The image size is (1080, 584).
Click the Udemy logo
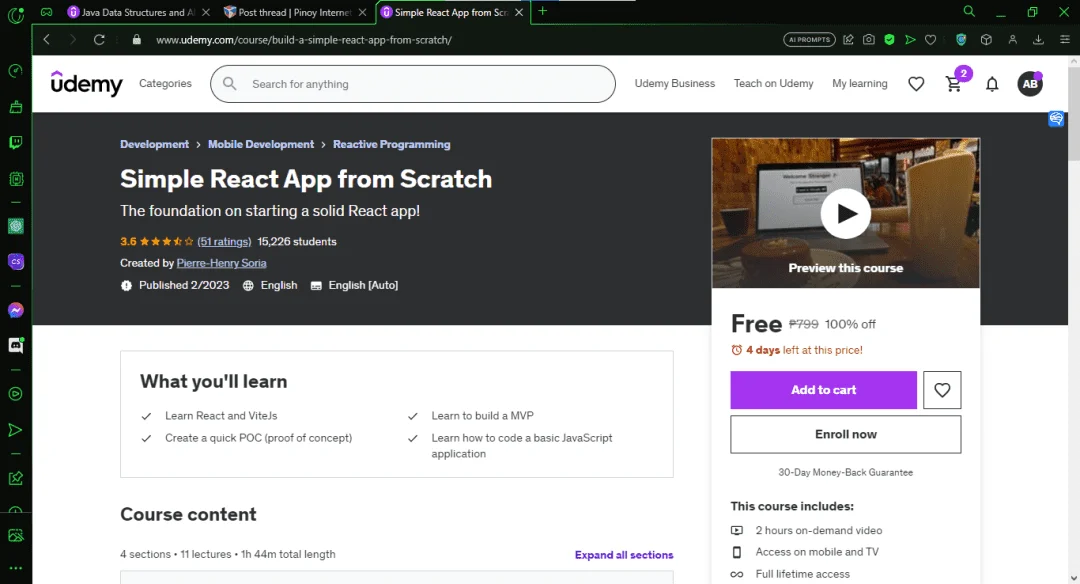point(86,83)
